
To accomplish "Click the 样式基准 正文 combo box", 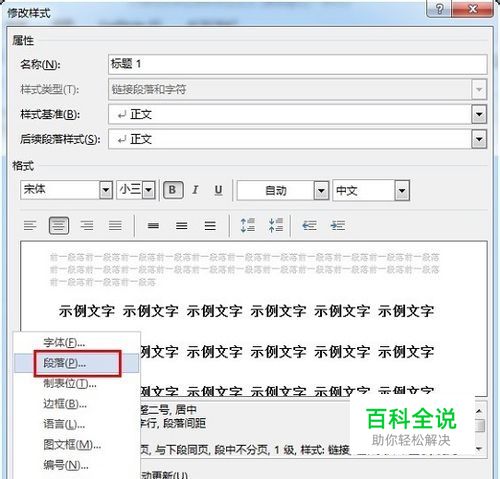I will click(298, 114).
